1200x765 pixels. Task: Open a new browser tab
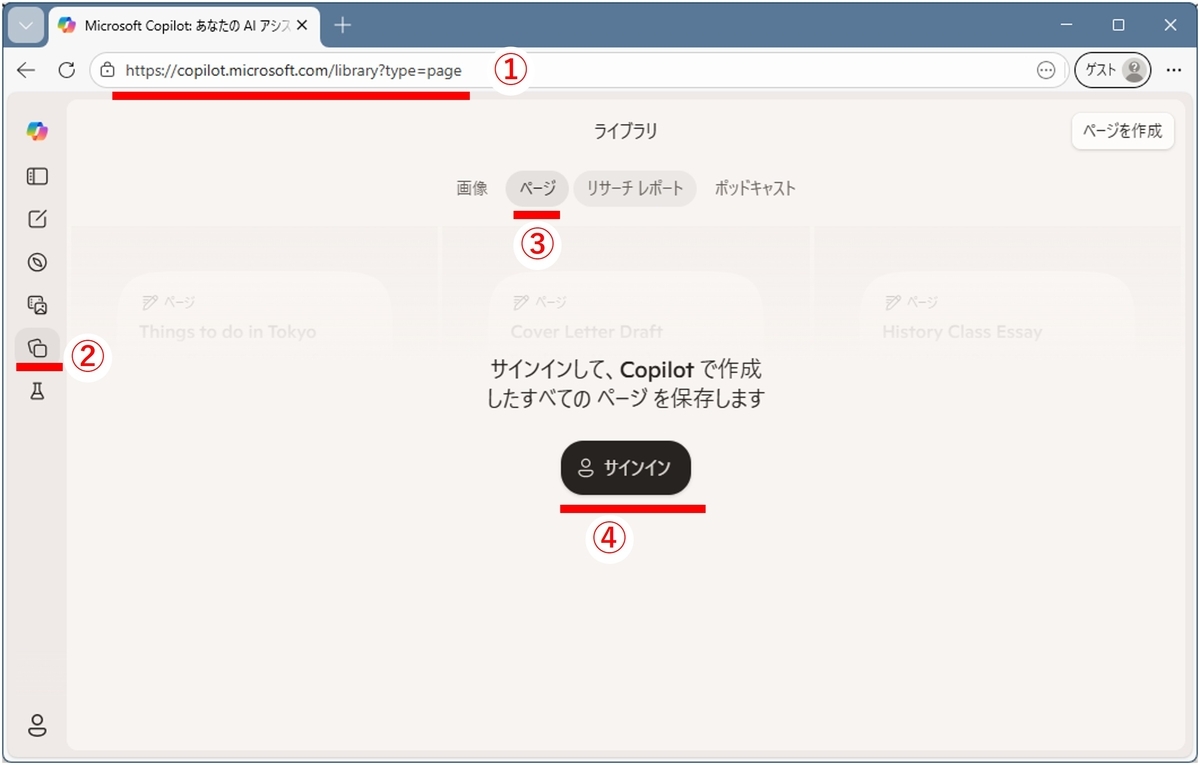343,25
